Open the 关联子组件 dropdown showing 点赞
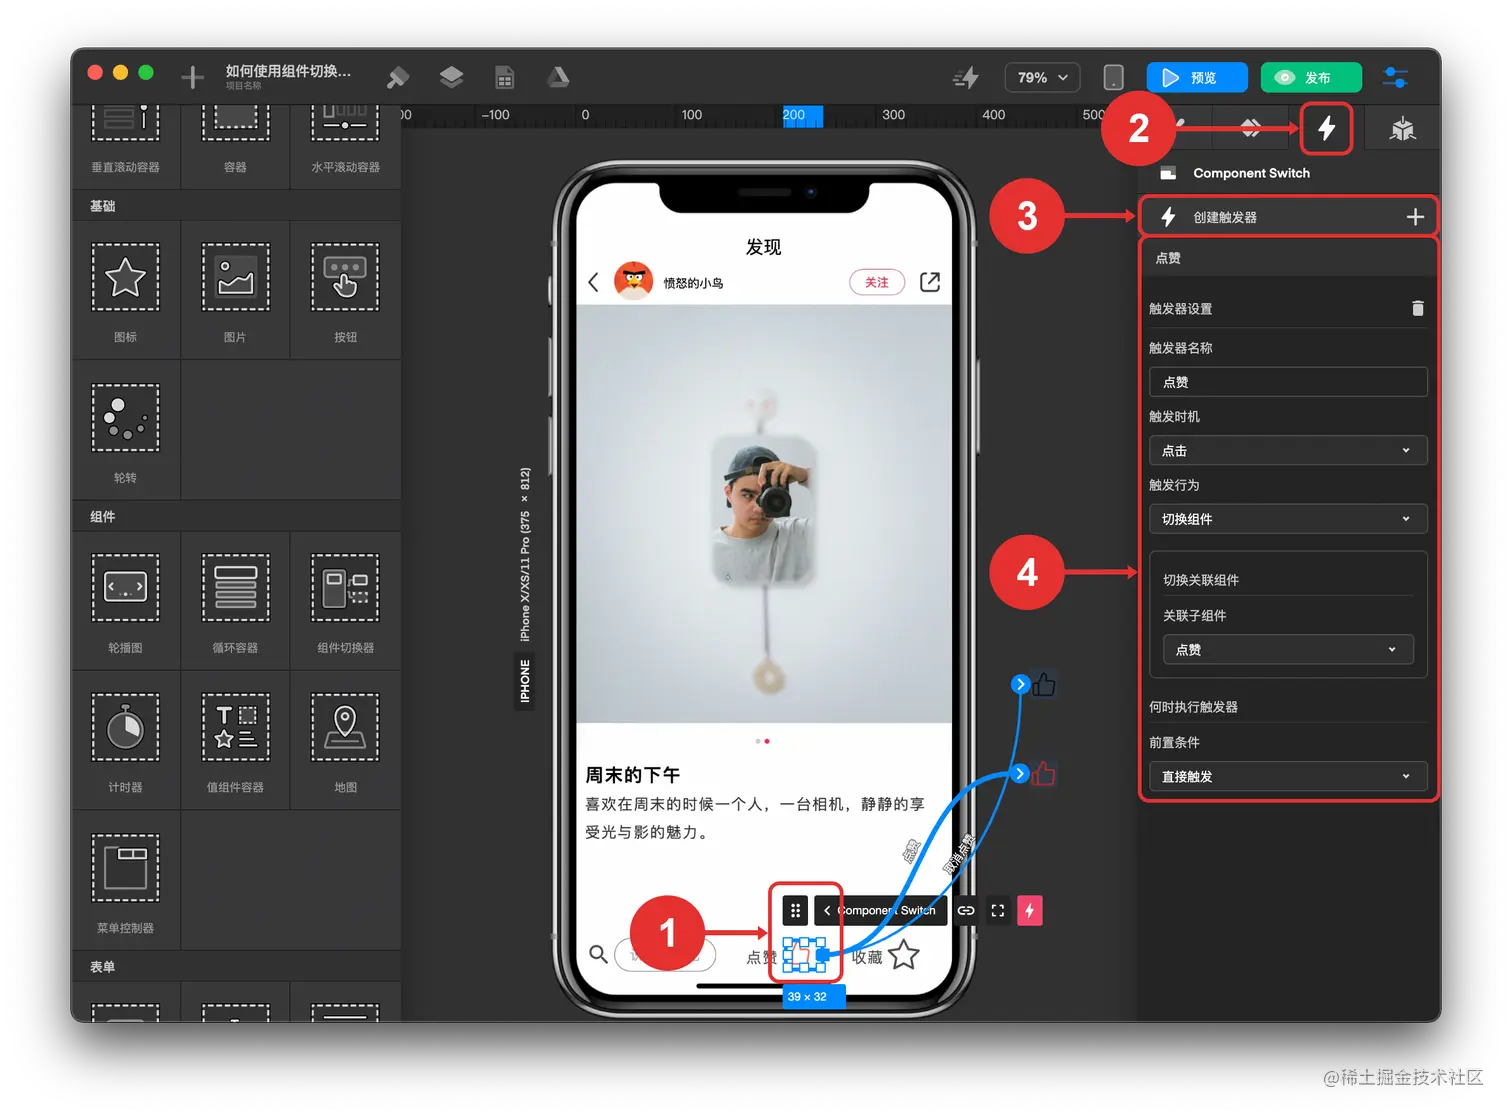Viewport: 1512px width, 1116px height. [1288, 650]
